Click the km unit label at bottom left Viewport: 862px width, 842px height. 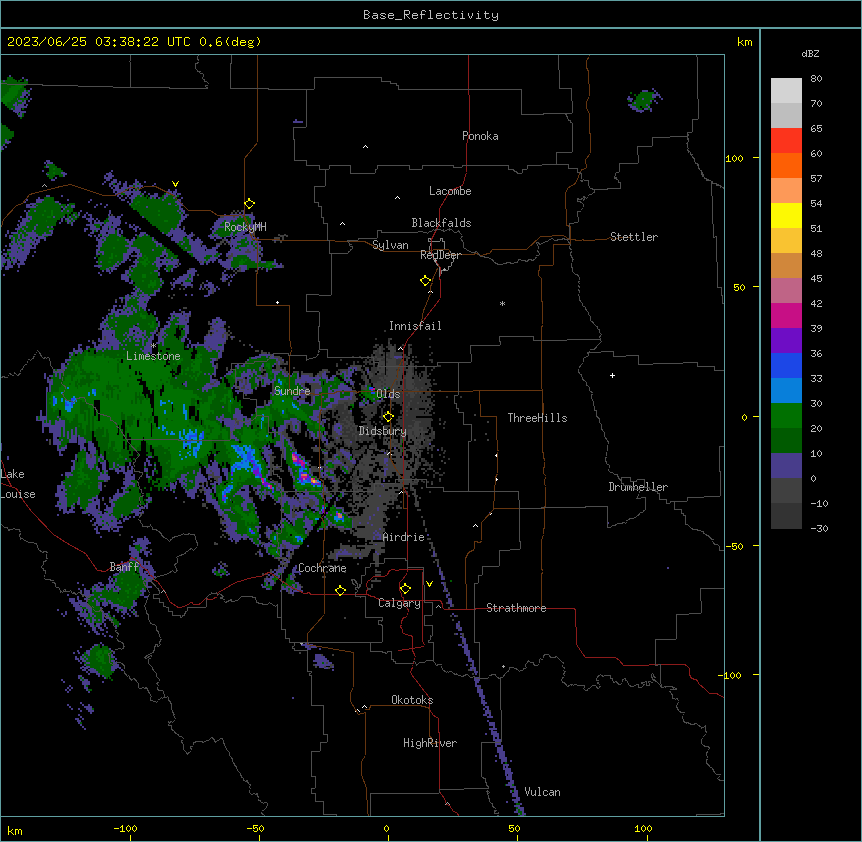pyautogui.click(x=15, y=831)
